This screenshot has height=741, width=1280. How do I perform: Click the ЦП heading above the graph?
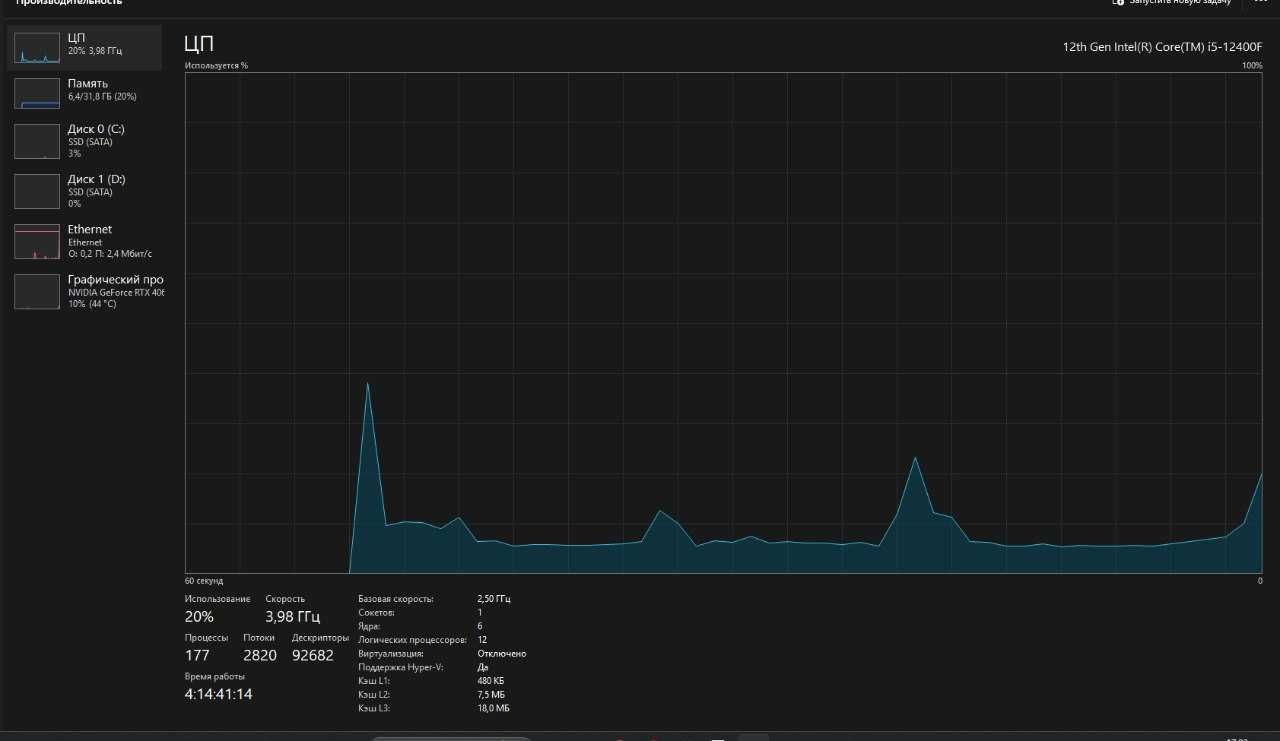199,43
